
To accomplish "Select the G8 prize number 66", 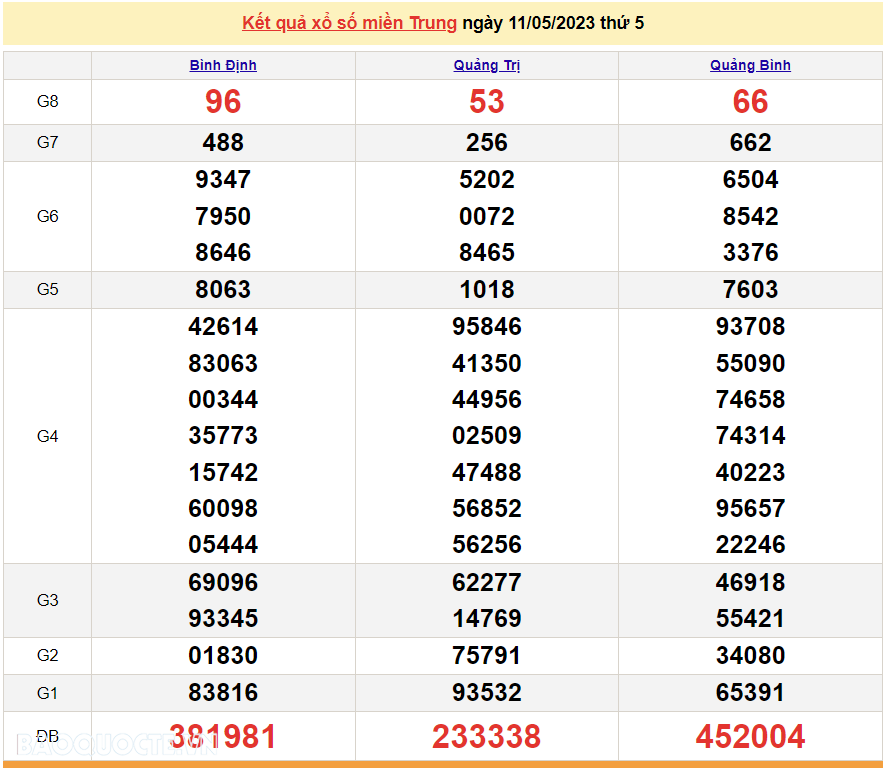I will click(750, 102).
